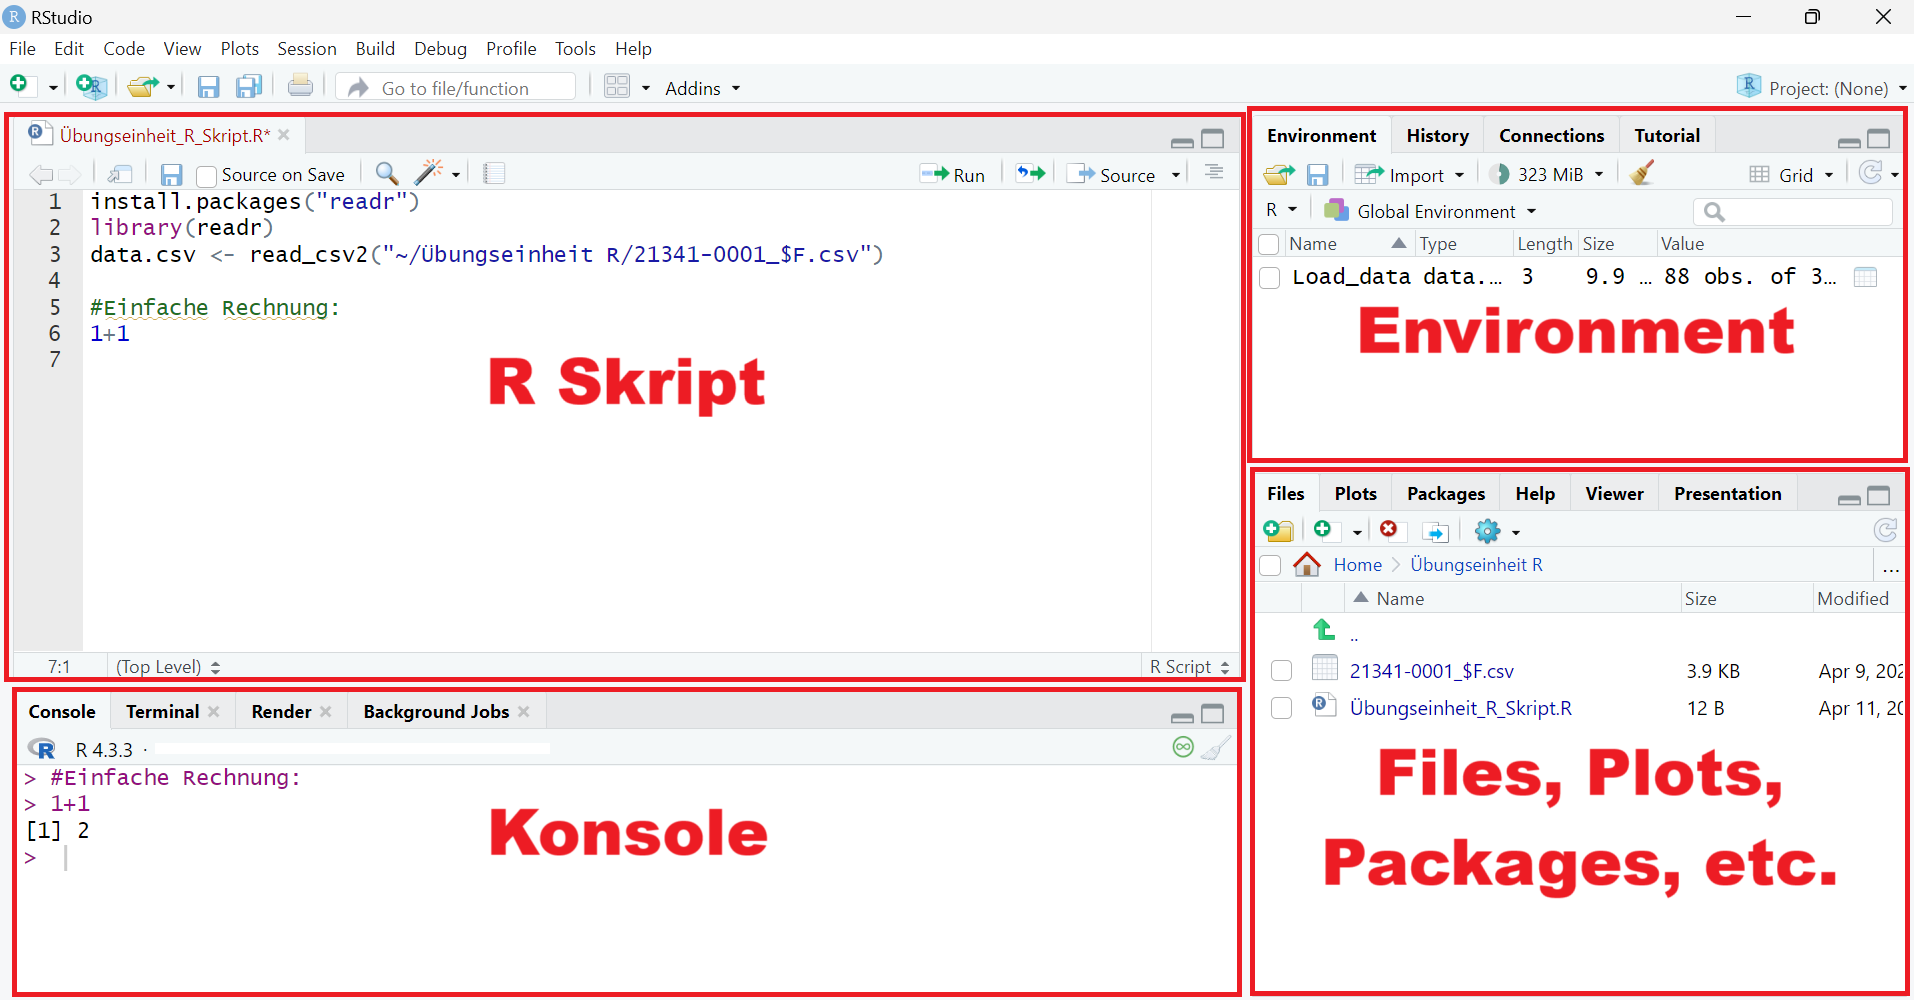This screenshot has height=1000, width=1914.
Task: Open the Grid view dropdown
Action: [1791, 175]
